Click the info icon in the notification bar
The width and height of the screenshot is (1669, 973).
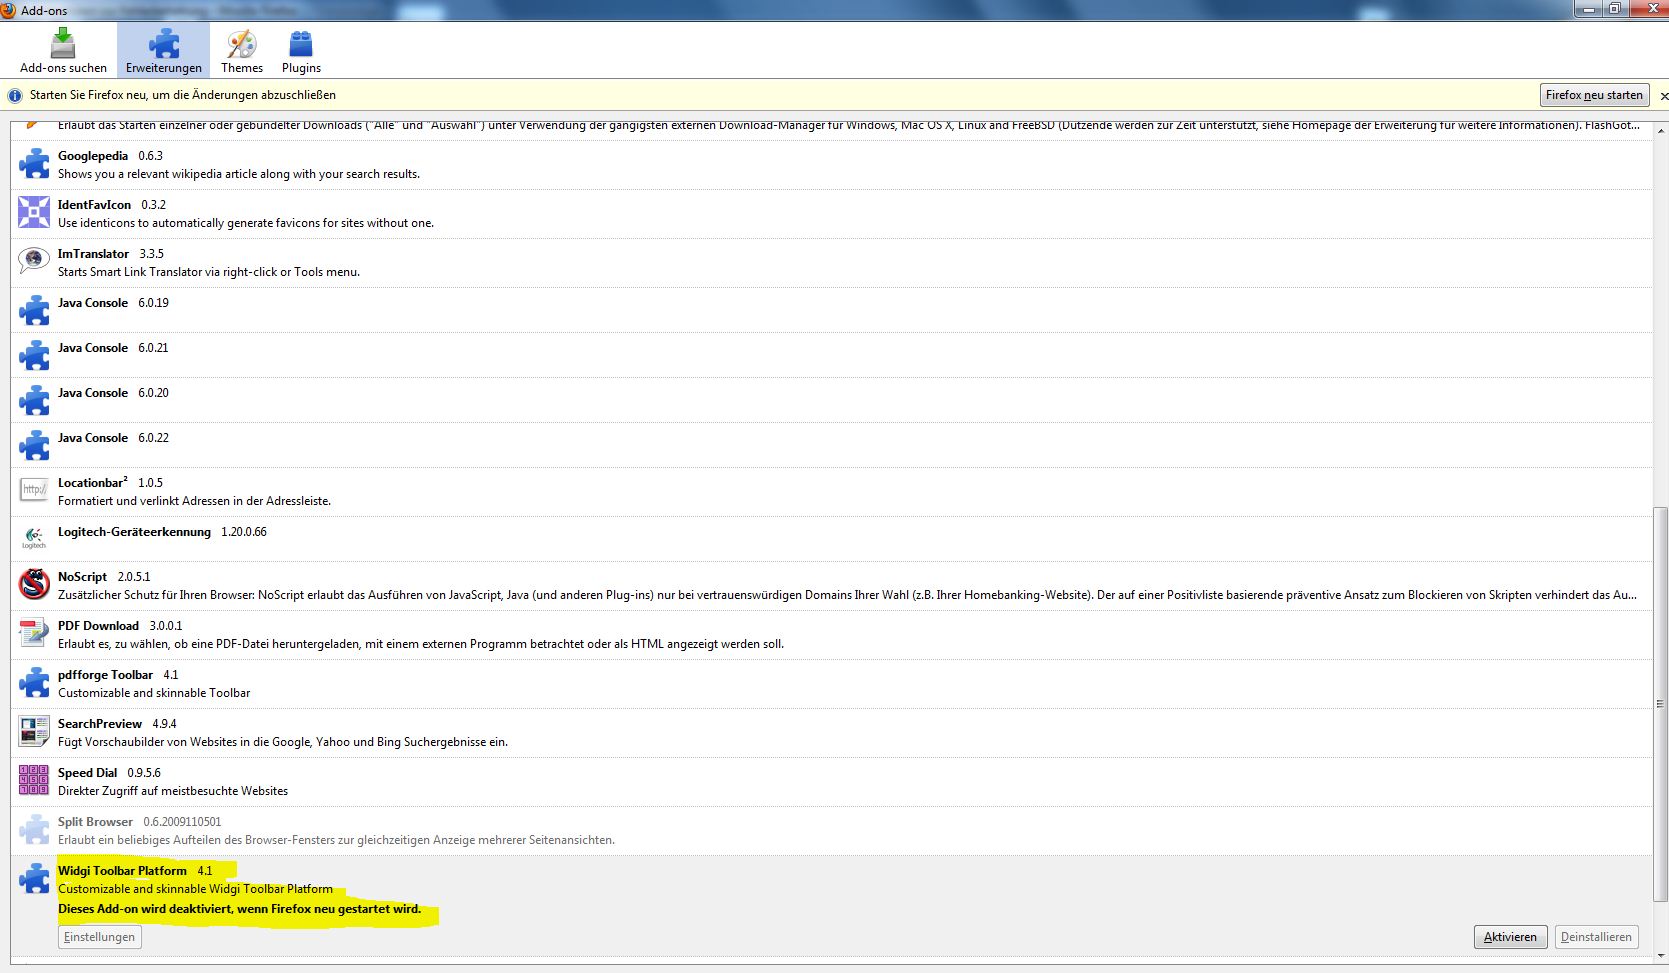(x=15, y=96)
